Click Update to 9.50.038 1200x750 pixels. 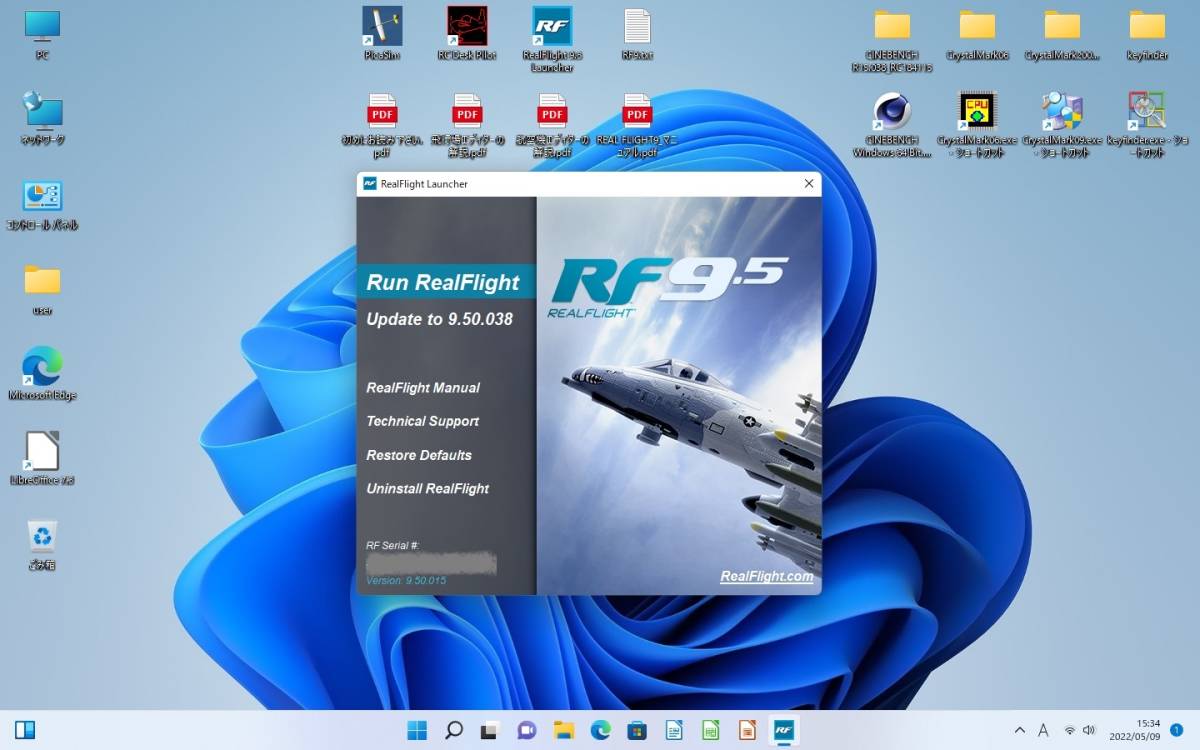[440, 320]
